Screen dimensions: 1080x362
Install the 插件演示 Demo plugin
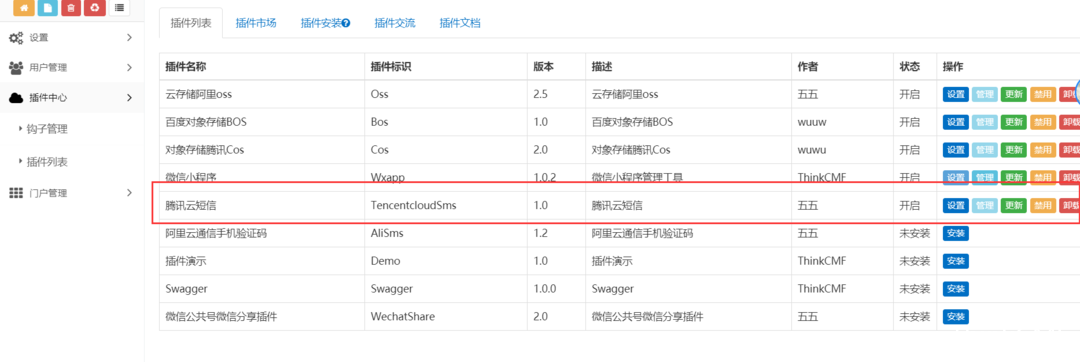(x=956, y=261)
